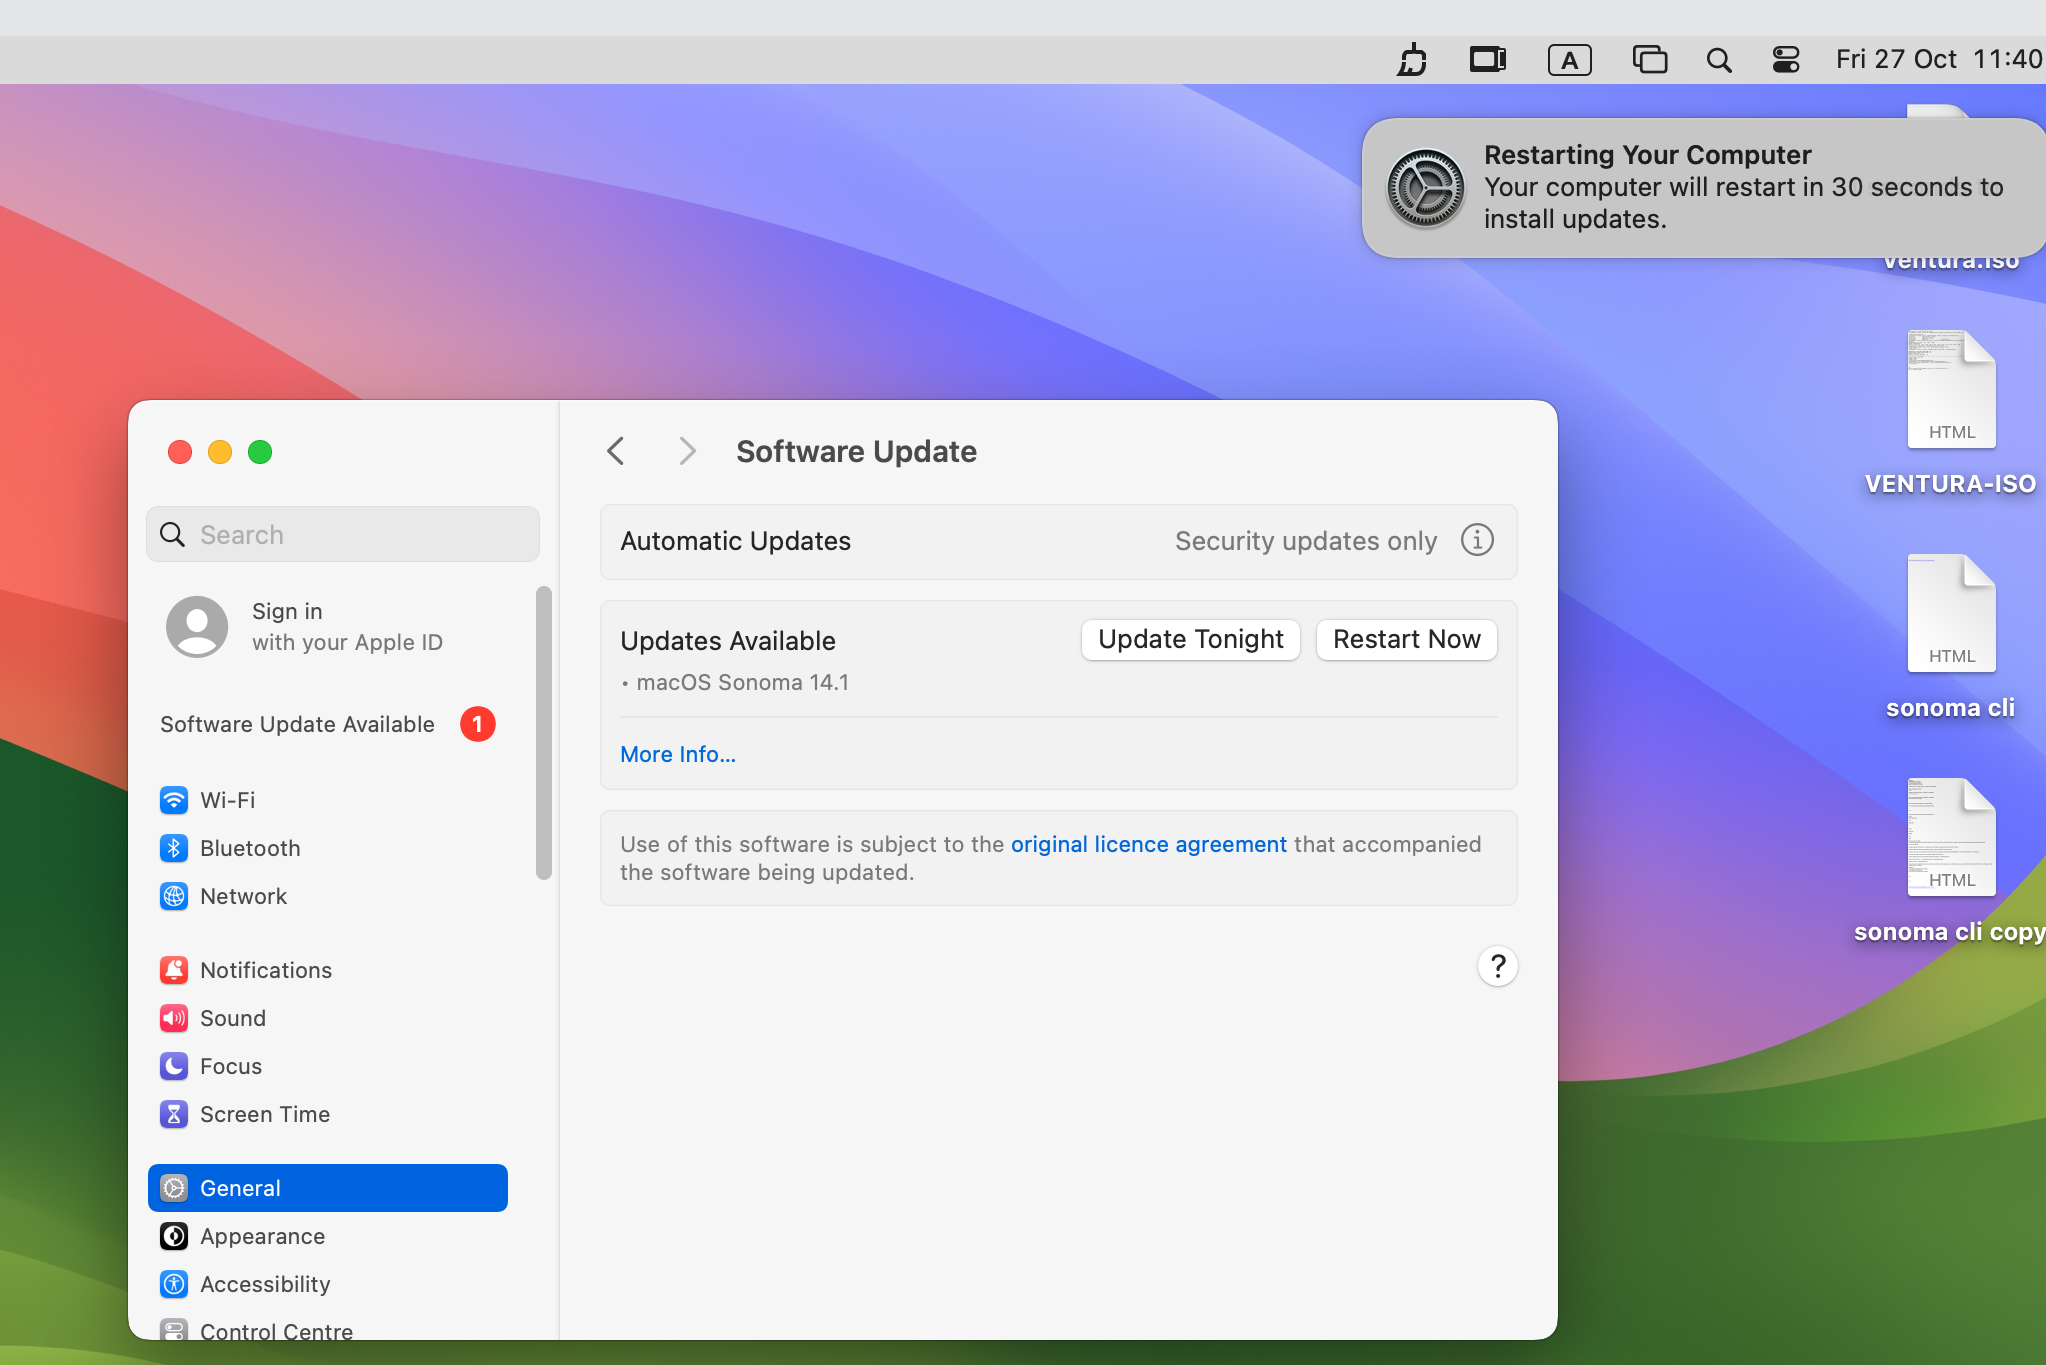Open the More Info… link
The width and height of the screenshot is (2046, 1365).
[678, 755]
